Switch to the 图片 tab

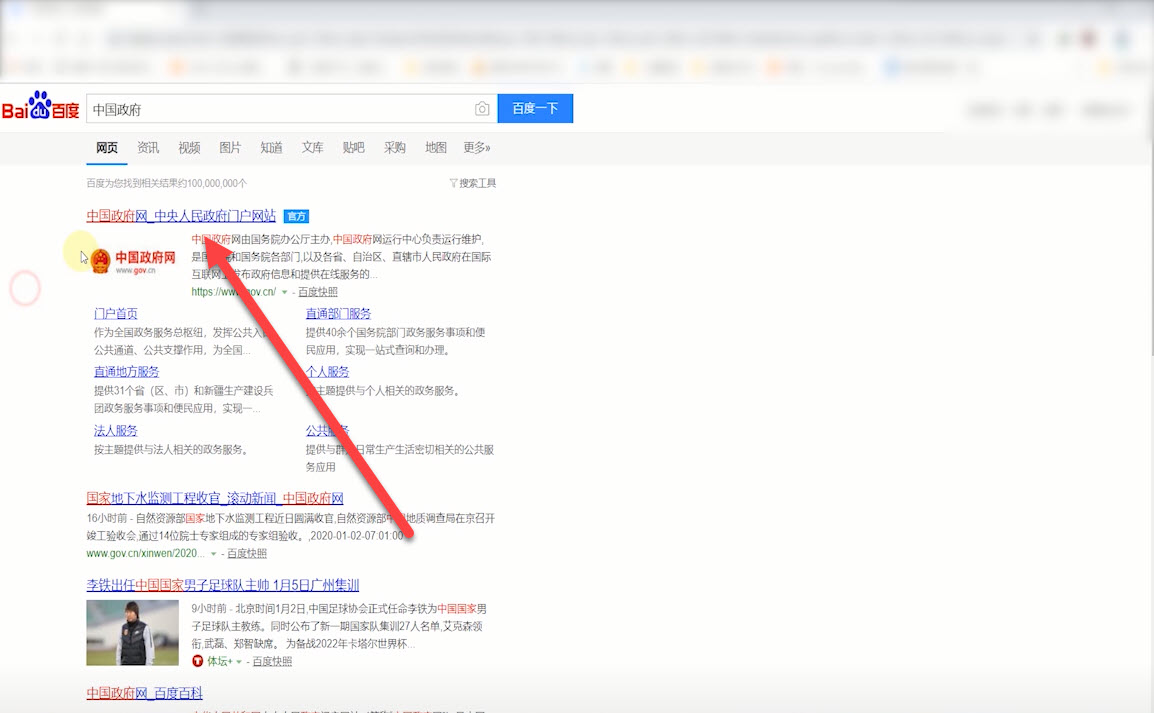tap(230, 148)
